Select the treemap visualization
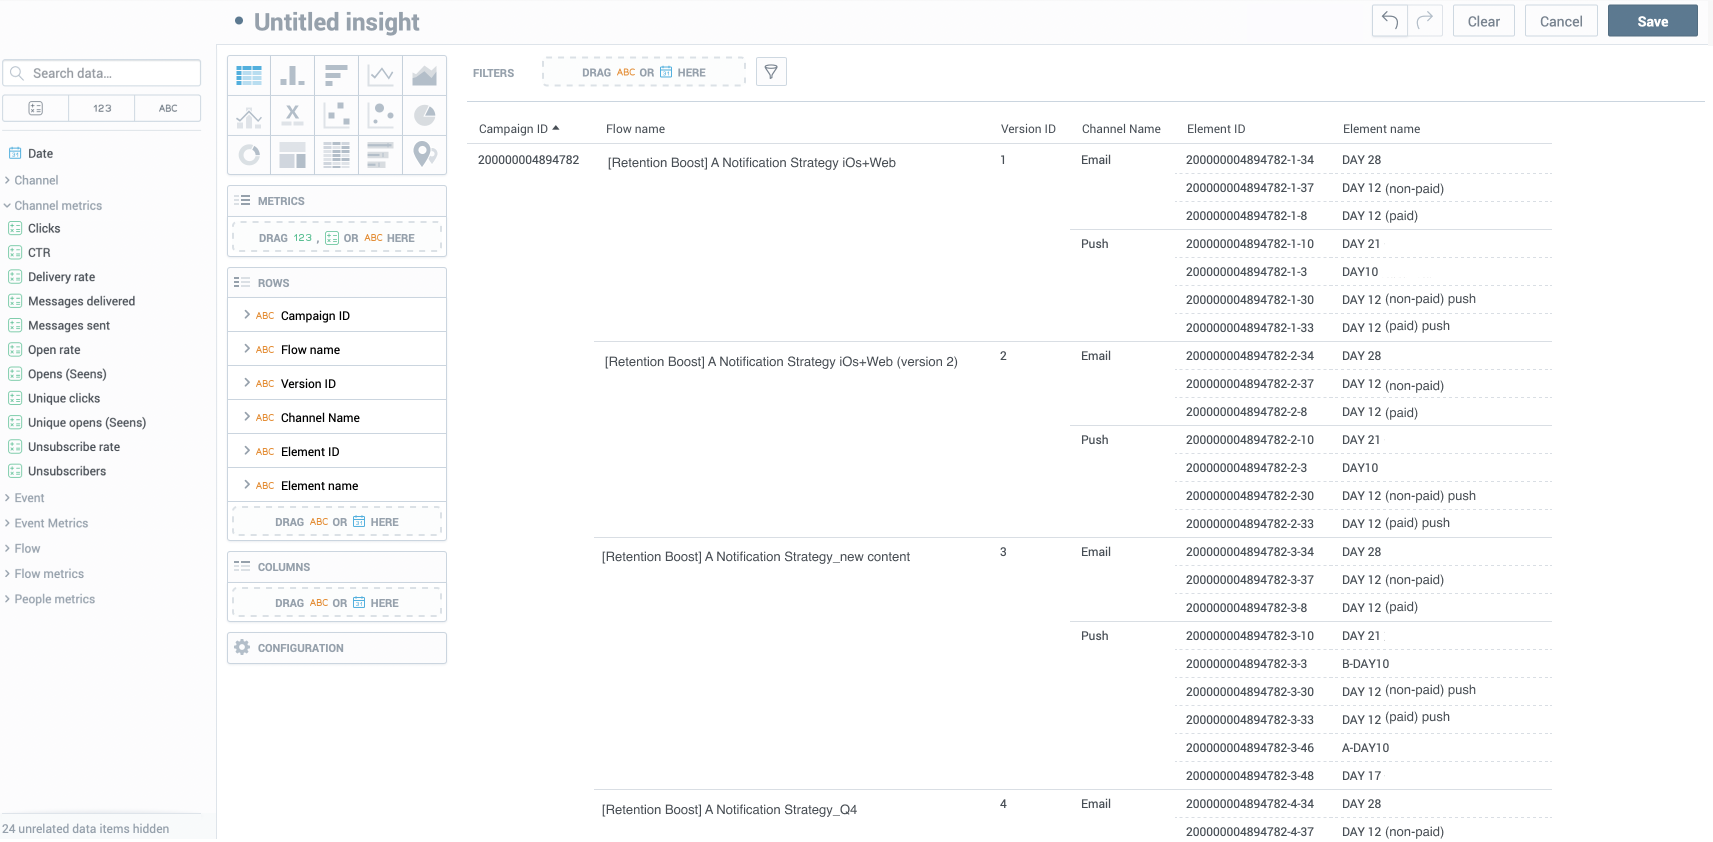 coord(292,155)
